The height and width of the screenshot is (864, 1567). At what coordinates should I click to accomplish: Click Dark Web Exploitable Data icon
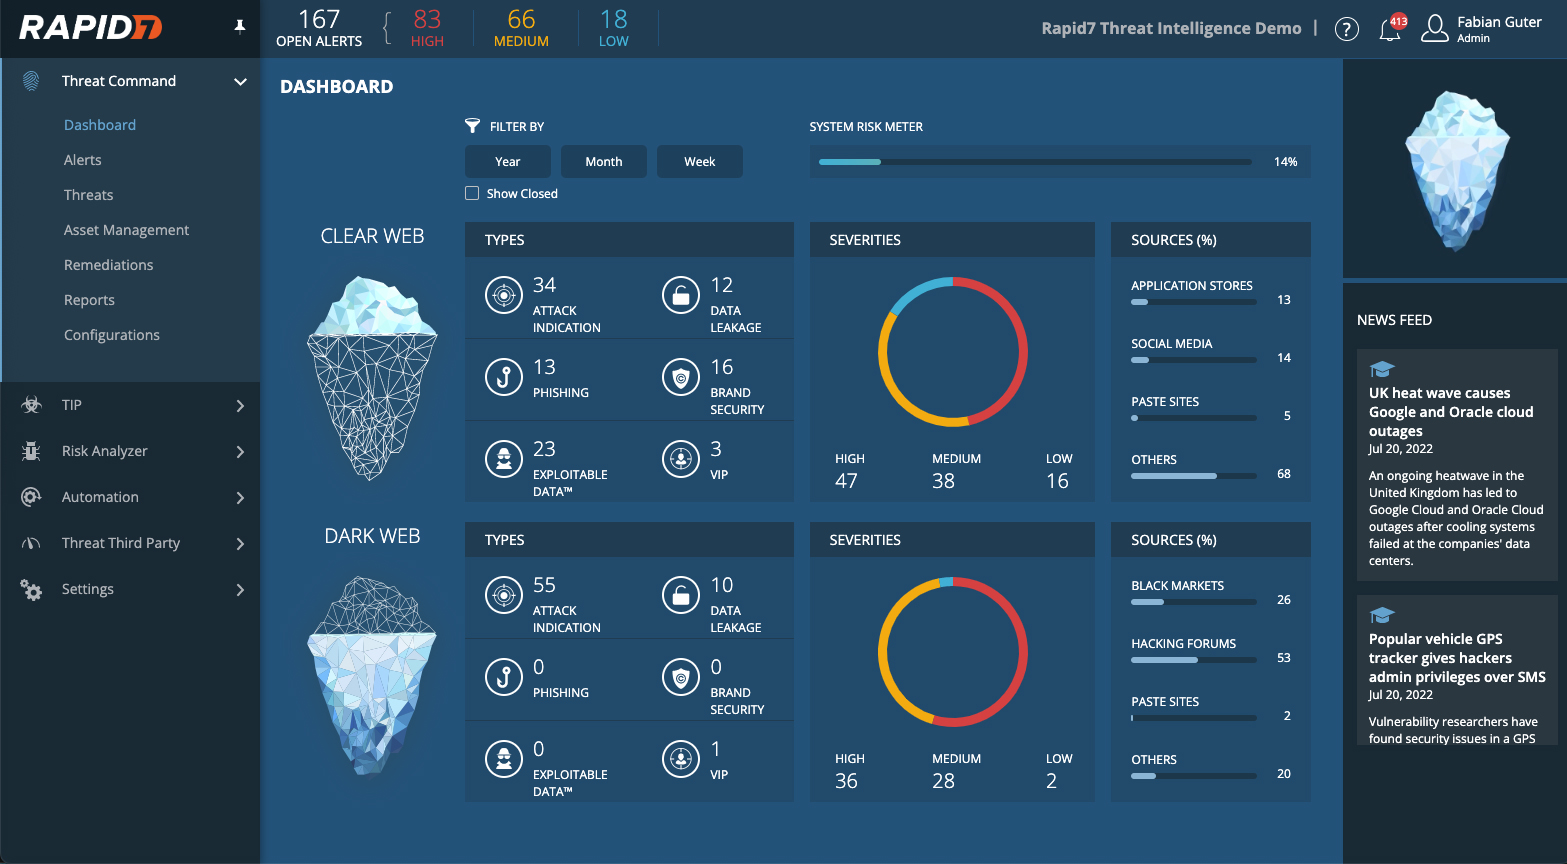point(504,759)
